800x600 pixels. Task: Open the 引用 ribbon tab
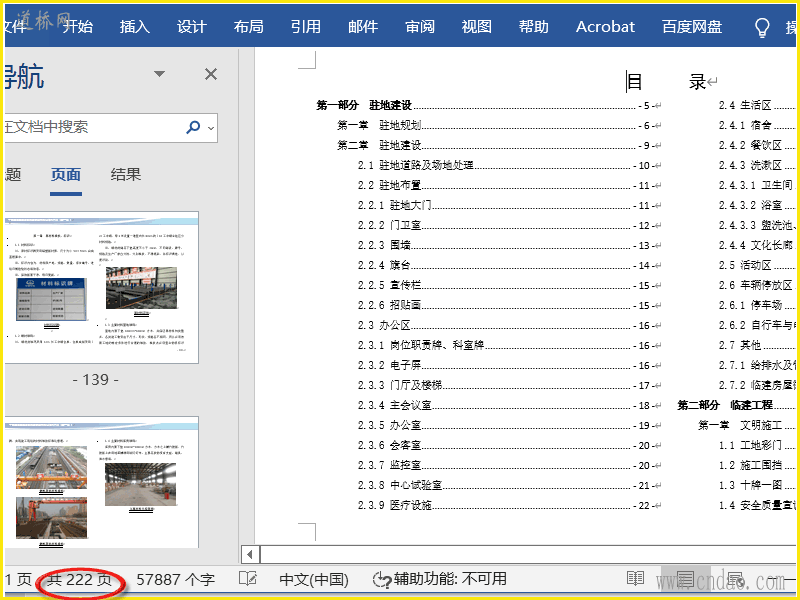point(305,27)
